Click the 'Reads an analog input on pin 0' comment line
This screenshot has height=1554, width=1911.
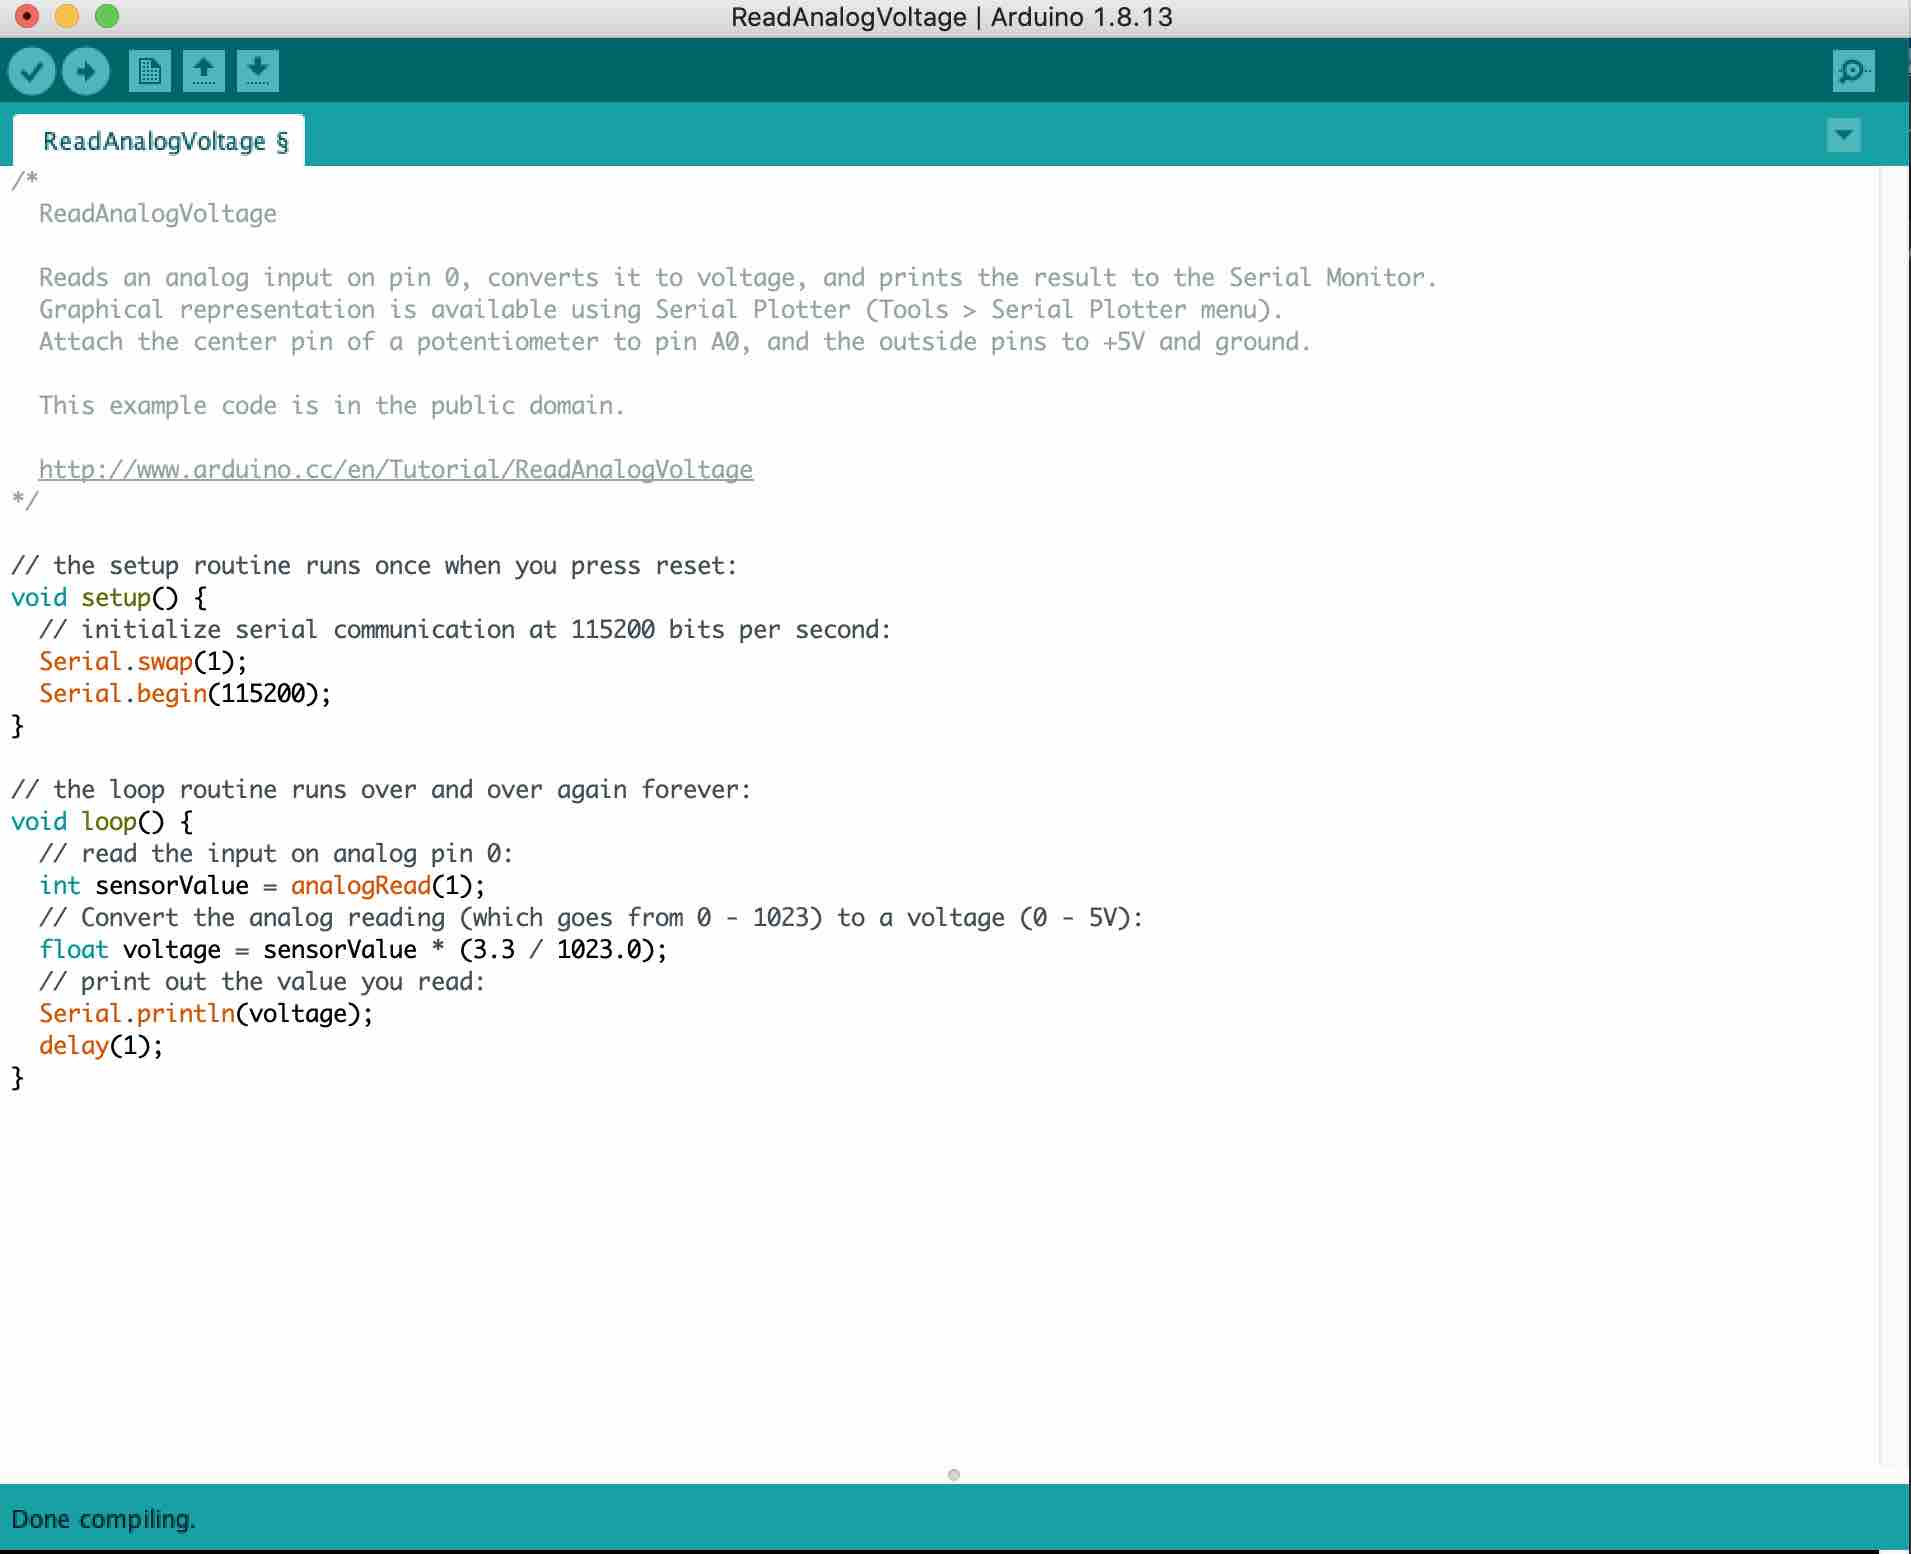tap(738, 277)
